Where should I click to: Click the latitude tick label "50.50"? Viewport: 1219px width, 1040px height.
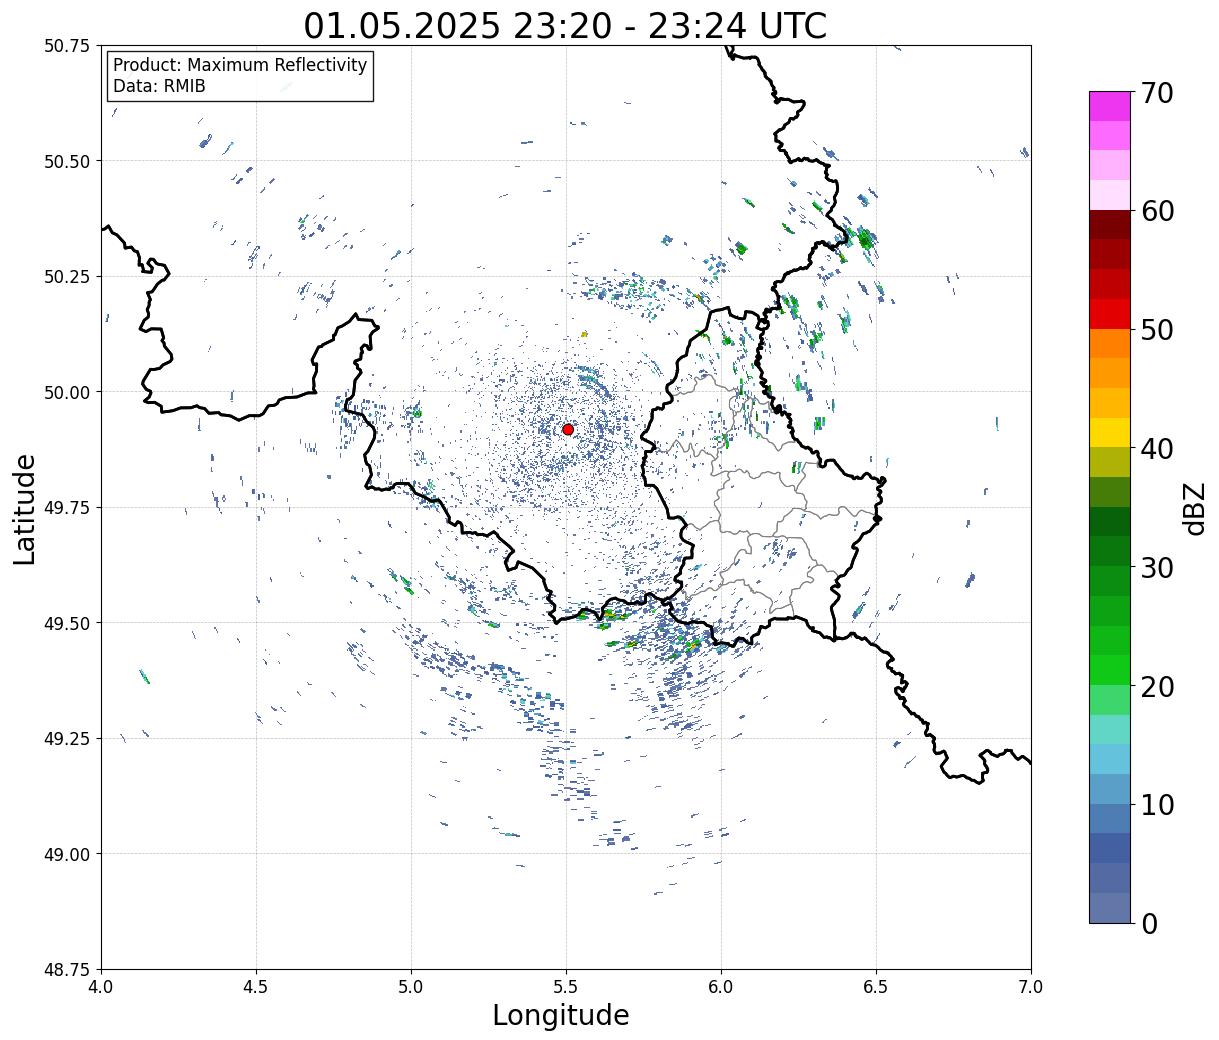click(x=67, y=161)
